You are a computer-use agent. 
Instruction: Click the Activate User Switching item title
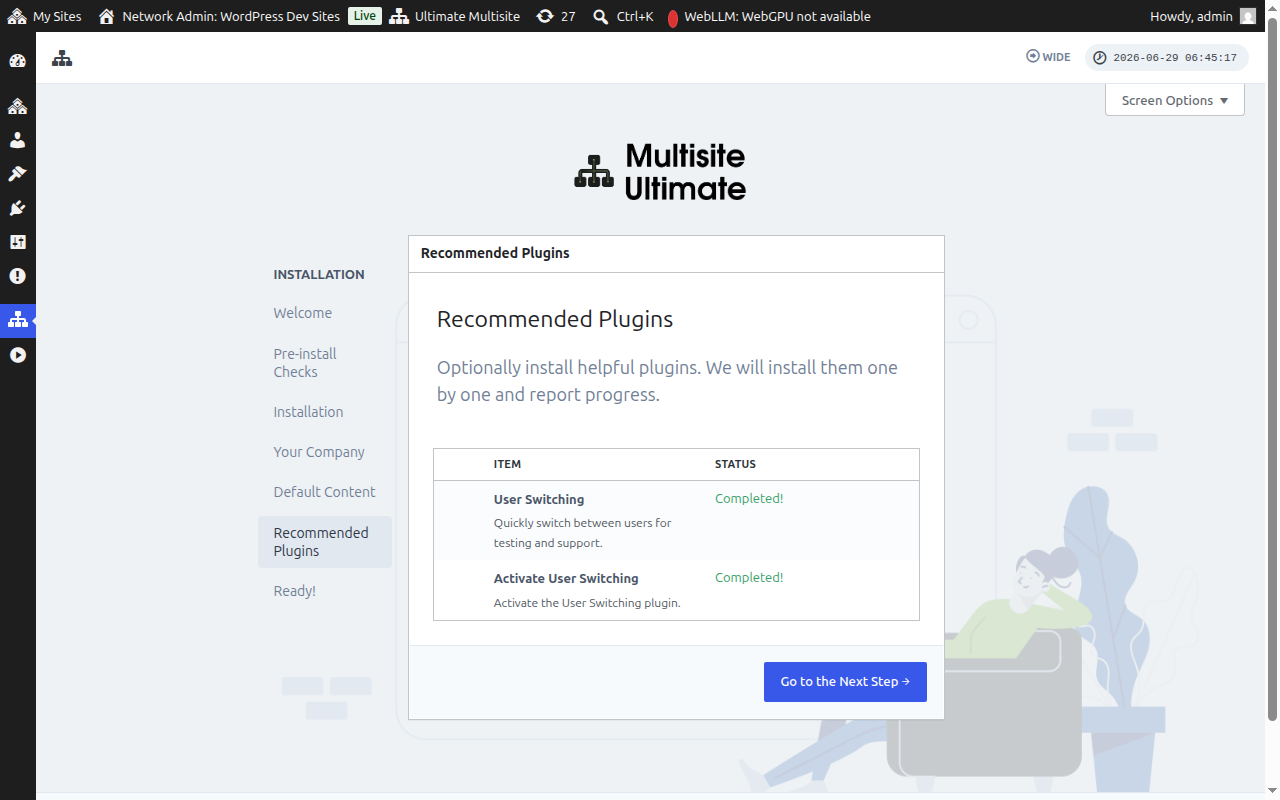pyautogui.click(x=566, y=578)
